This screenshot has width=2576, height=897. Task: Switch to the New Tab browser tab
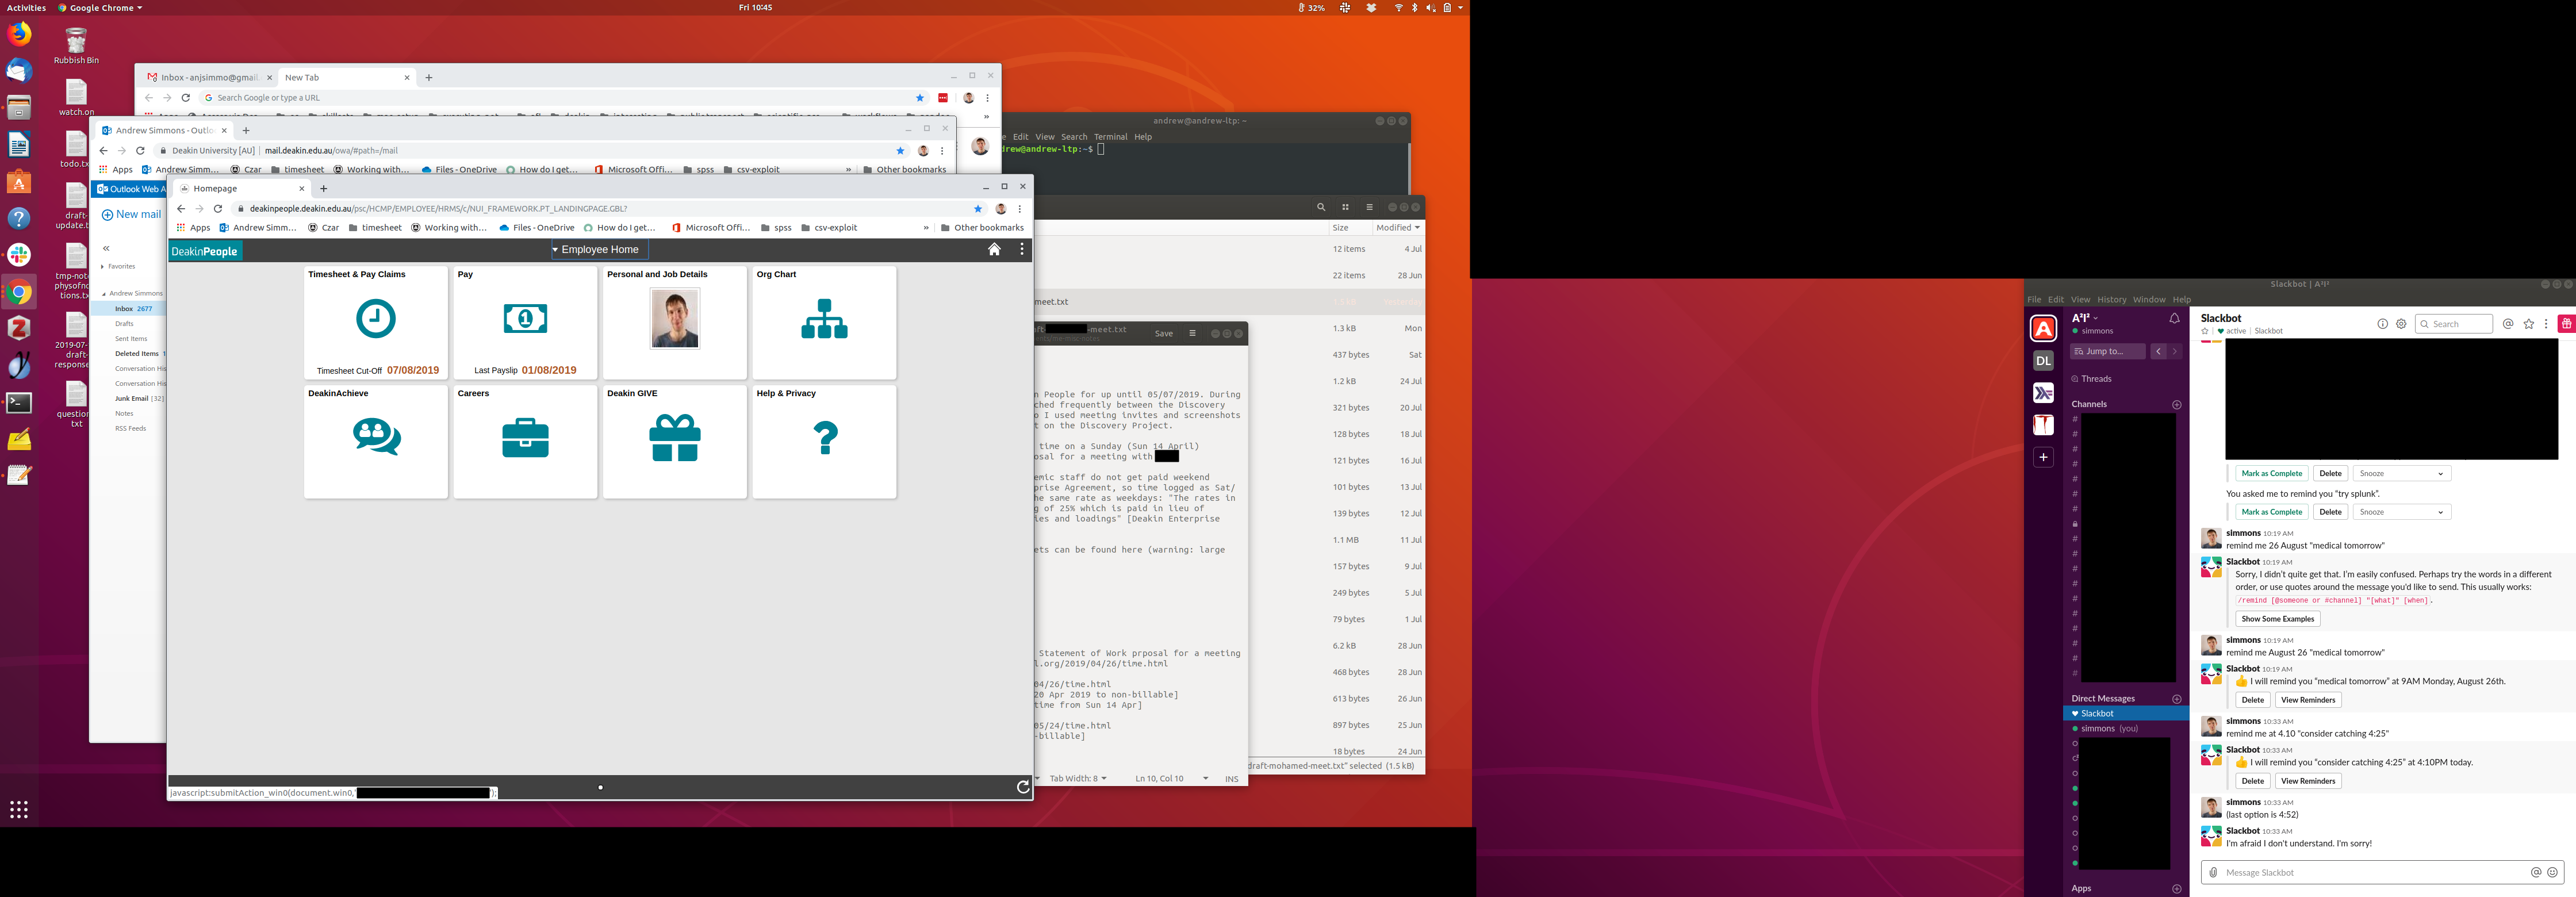point(302,78)
